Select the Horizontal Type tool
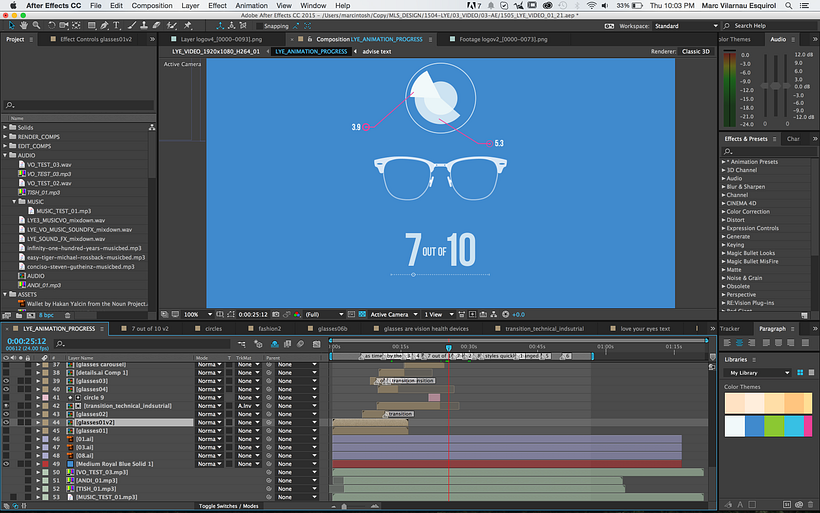The image size is (820, 513). coord(117,26)
